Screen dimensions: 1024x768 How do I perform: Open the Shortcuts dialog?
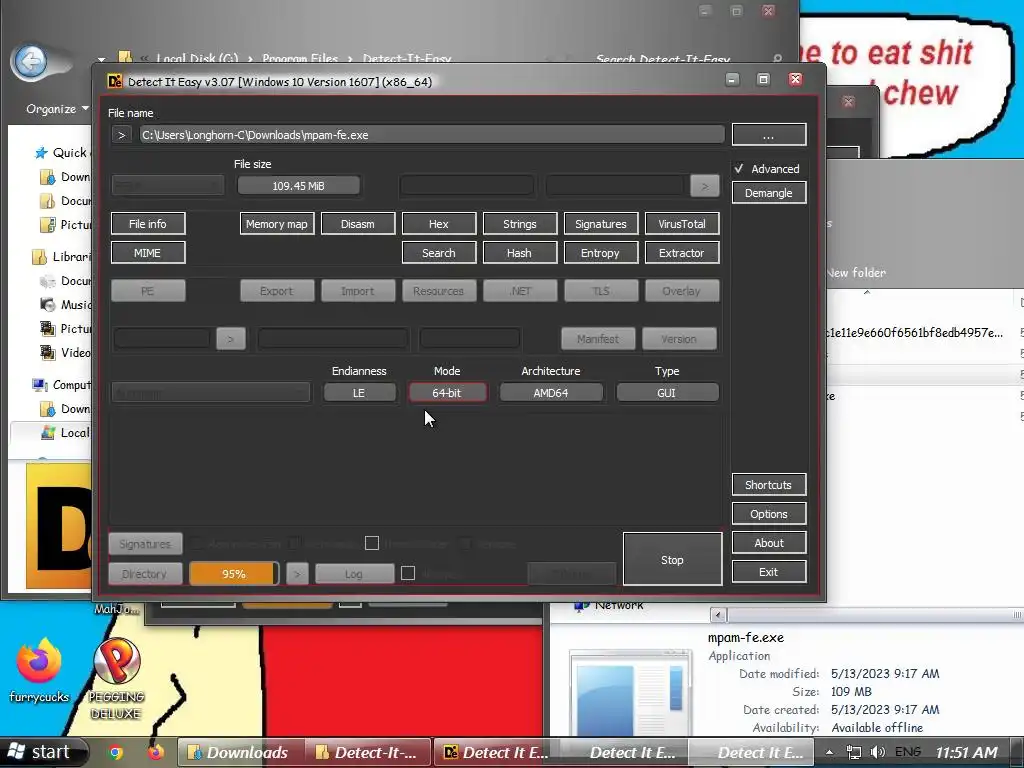coord(769,485)
